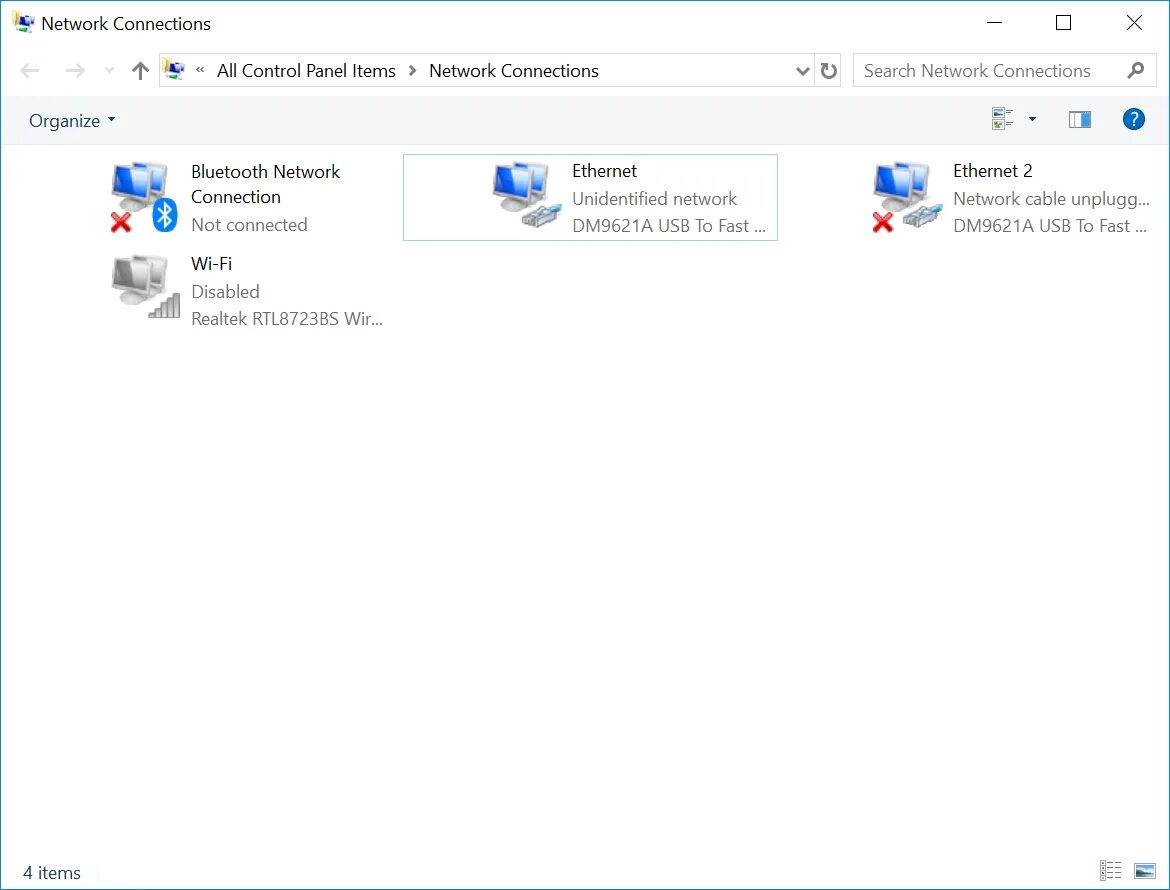
Task: Expand the view options dropdown arrow
Action: pos(1033,119)
